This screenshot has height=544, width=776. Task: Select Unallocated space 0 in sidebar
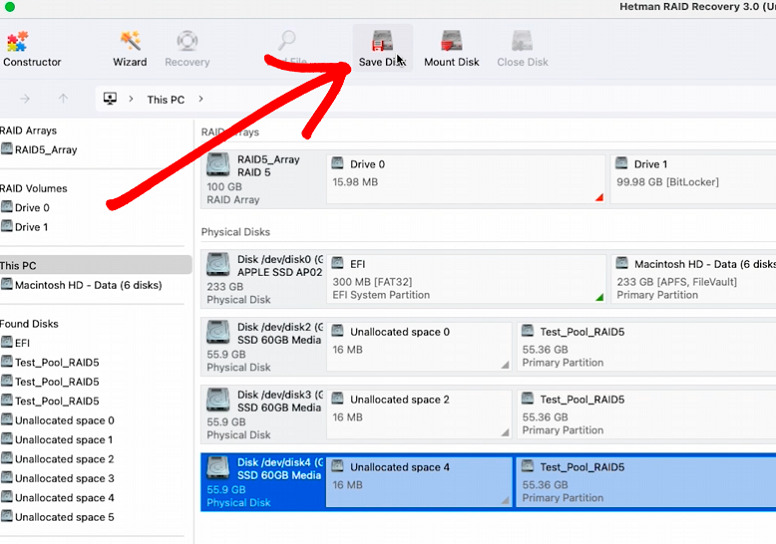pyautogui.click(x=57, y=420)
